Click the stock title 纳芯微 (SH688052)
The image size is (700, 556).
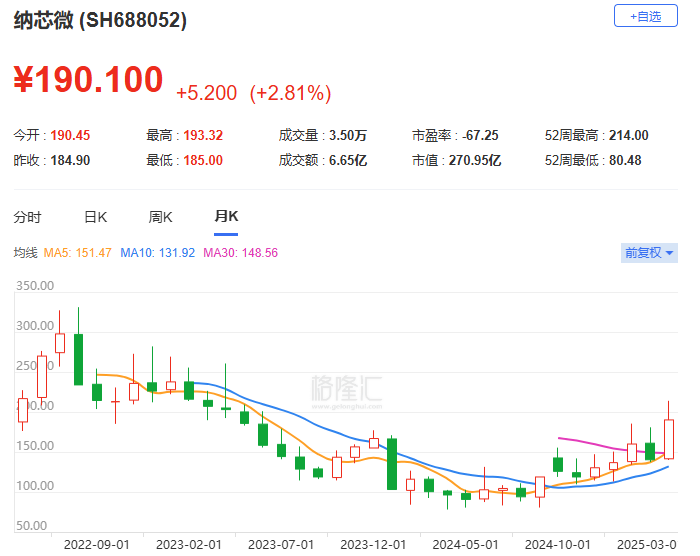coord(100,20)
